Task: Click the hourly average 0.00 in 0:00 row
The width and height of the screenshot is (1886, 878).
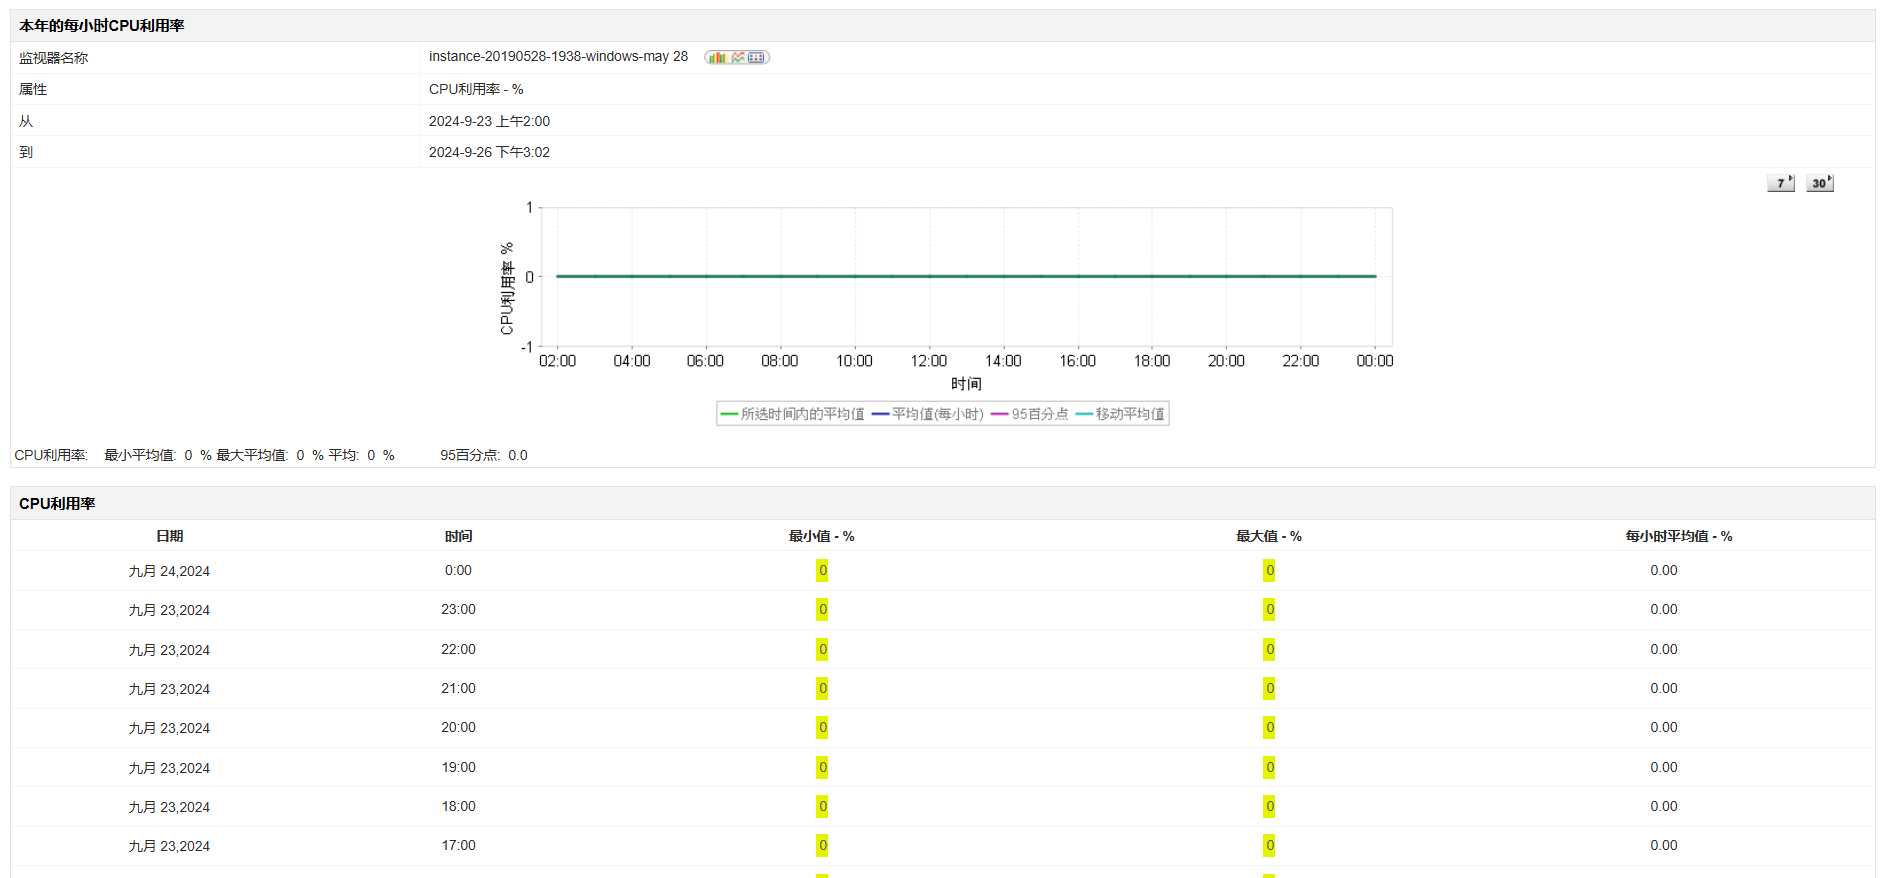Action: tap(1664, 570)
